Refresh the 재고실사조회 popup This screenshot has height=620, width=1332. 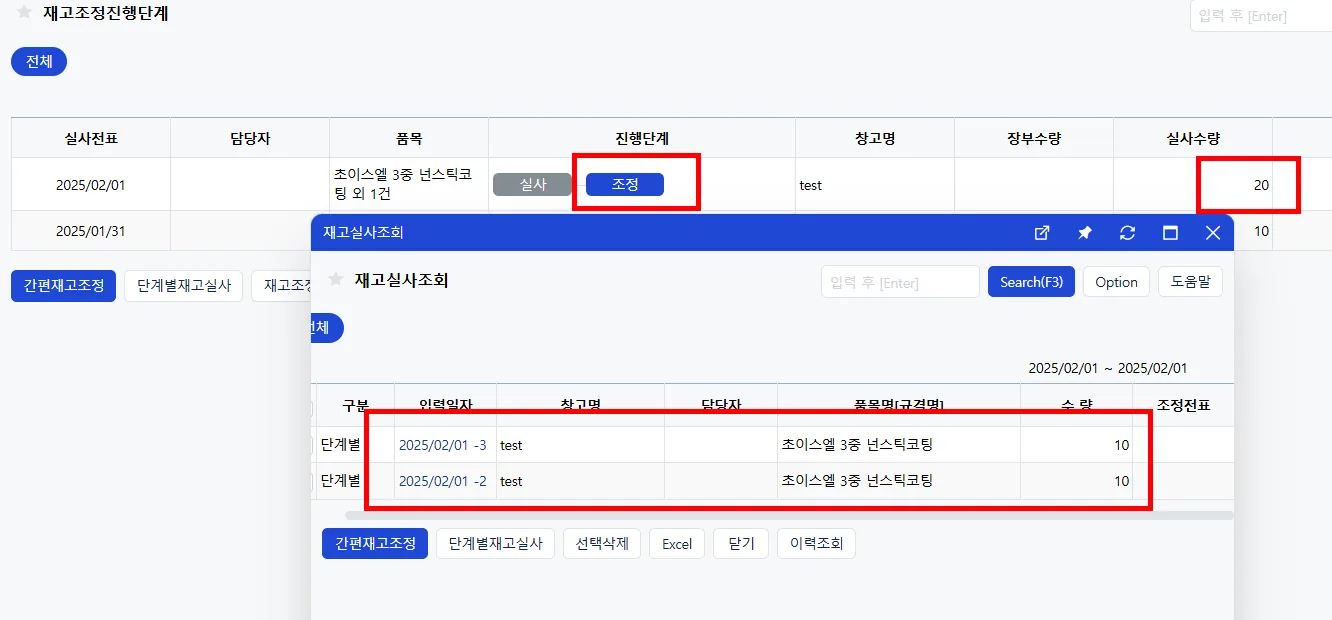[1128, 233]
